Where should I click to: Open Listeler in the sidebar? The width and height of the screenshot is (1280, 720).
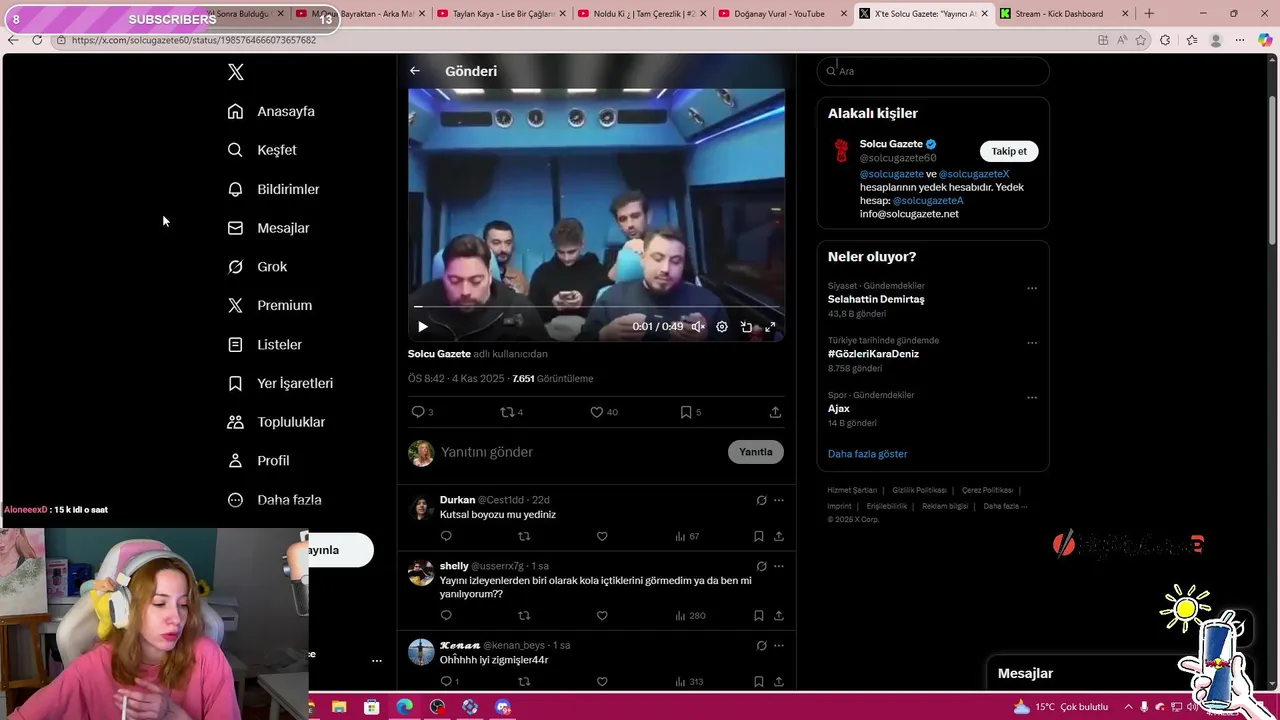(x=264, y=344)
